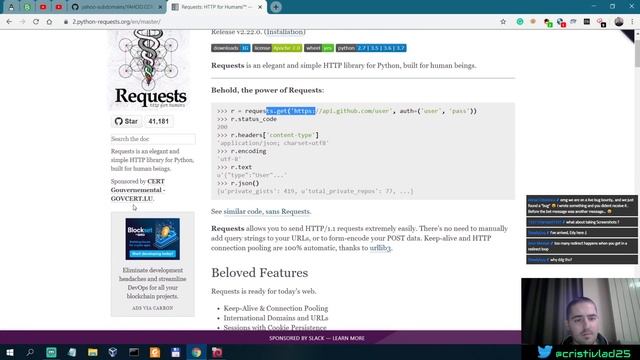Open the urllib3 link

click(x=380, y=248)
